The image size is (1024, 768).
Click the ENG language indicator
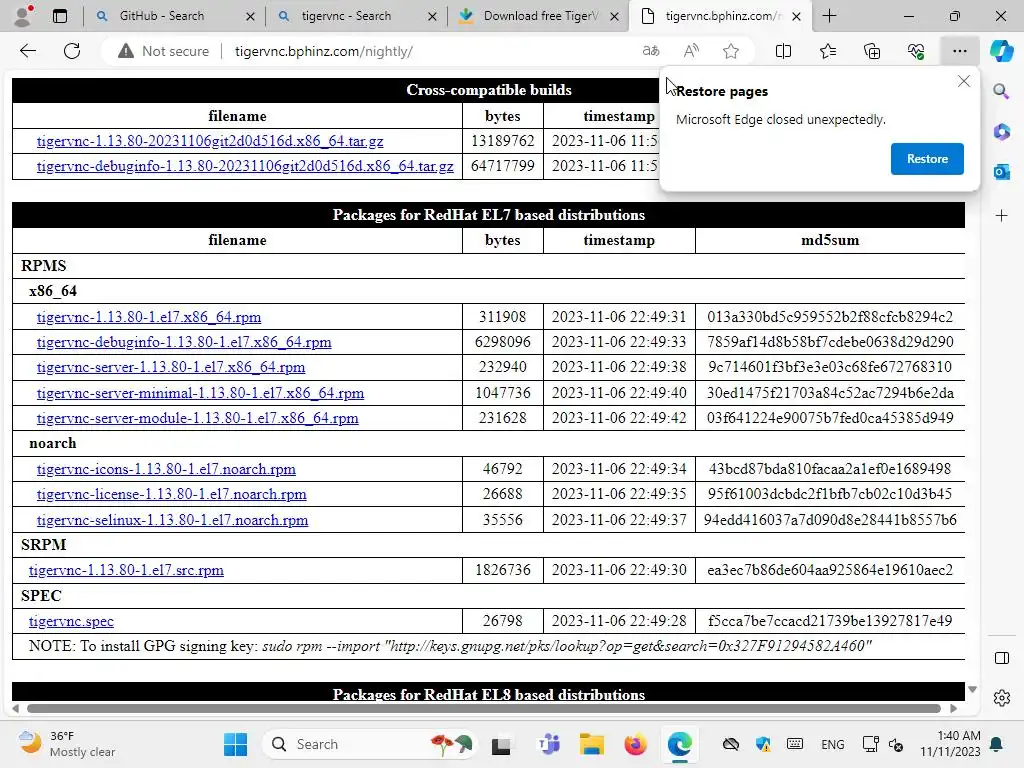[x=832, y=744]
